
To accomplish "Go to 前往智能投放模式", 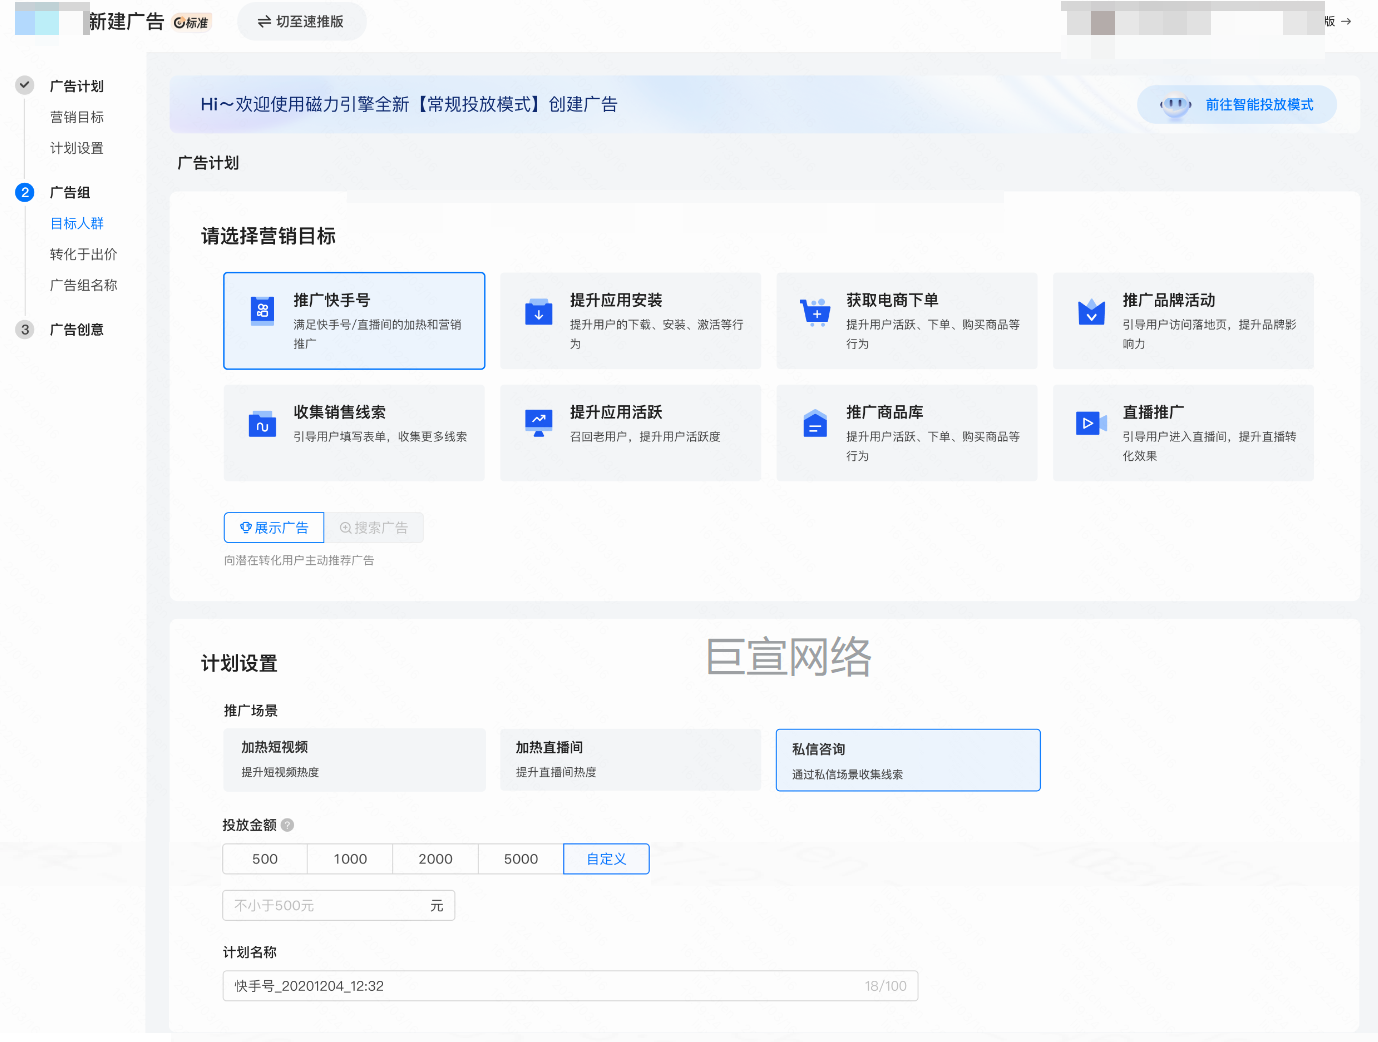I will click(x=1237, y=105).
